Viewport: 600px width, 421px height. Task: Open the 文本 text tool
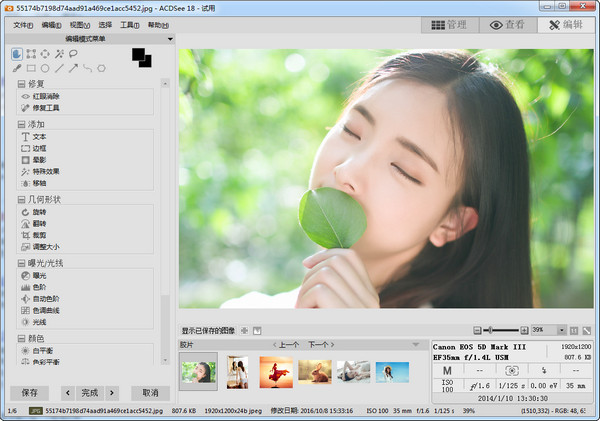pyautogui.click(x=39, y=136)
